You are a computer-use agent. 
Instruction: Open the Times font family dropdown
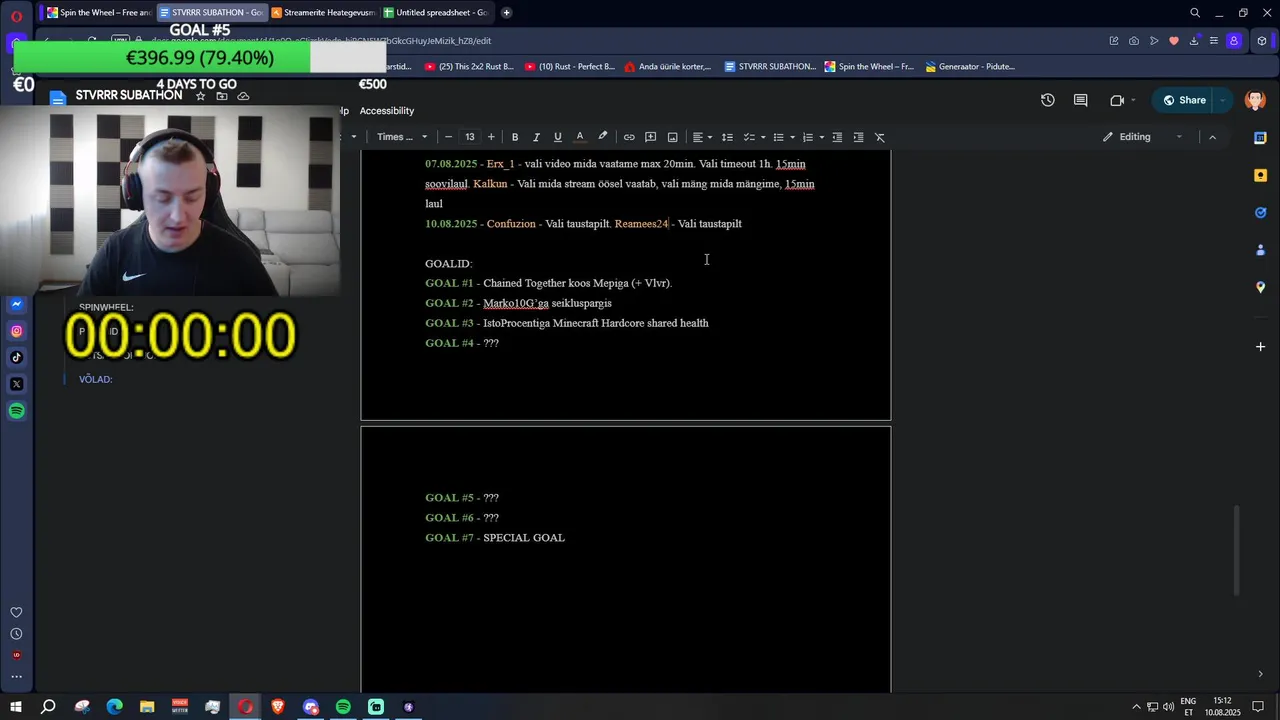pyautogui.click(x=402, y=137)
